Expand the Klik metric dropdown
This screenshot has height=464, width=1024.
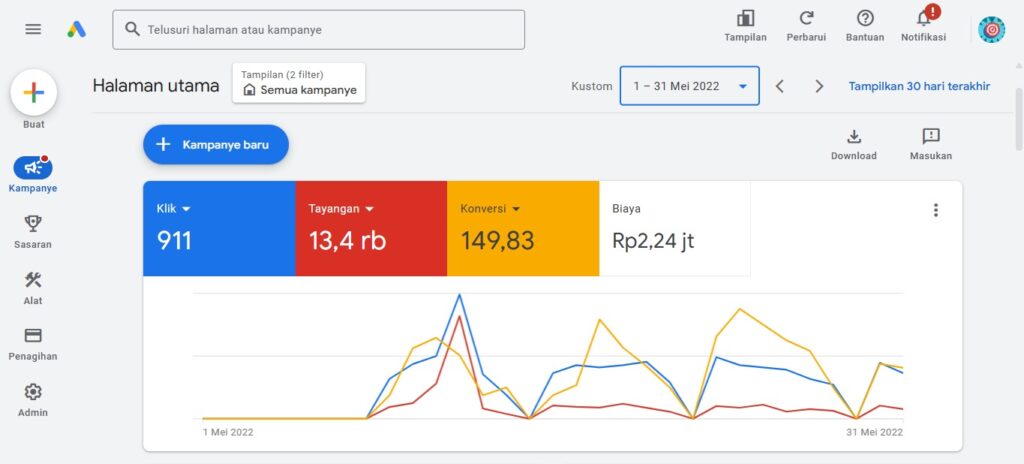186,209
